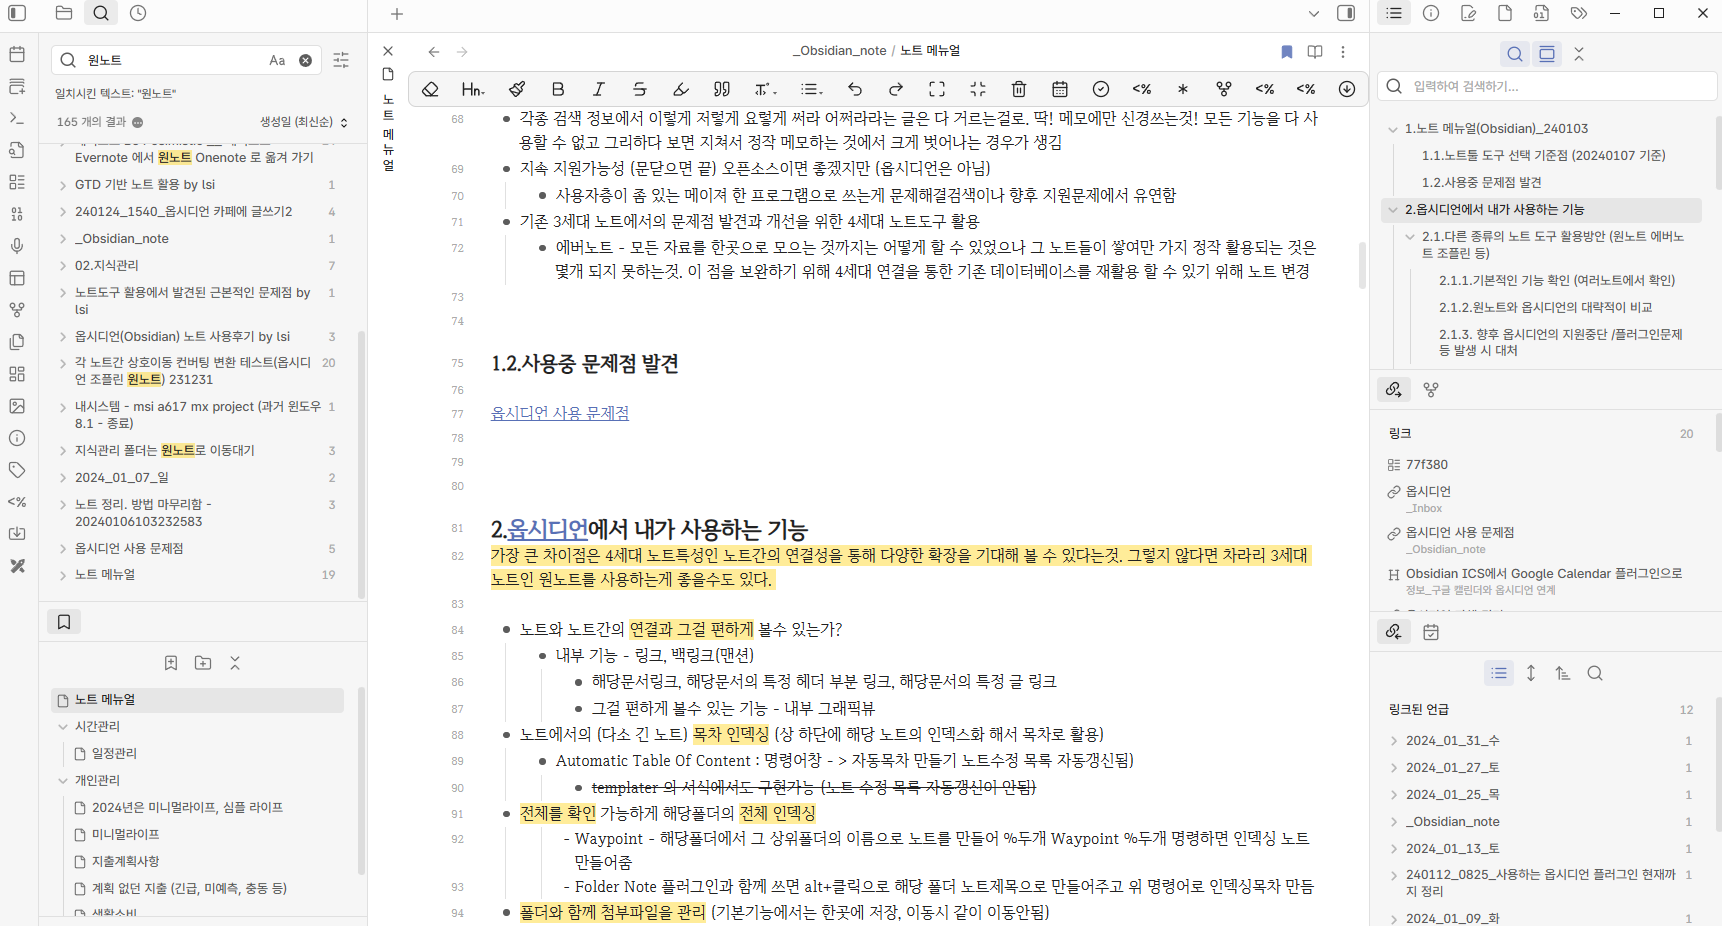Viewport: 1722px width, 926px height.
Task: Switch to reading view book icon
Action: pyautogui.click(x=1315, y=51)
